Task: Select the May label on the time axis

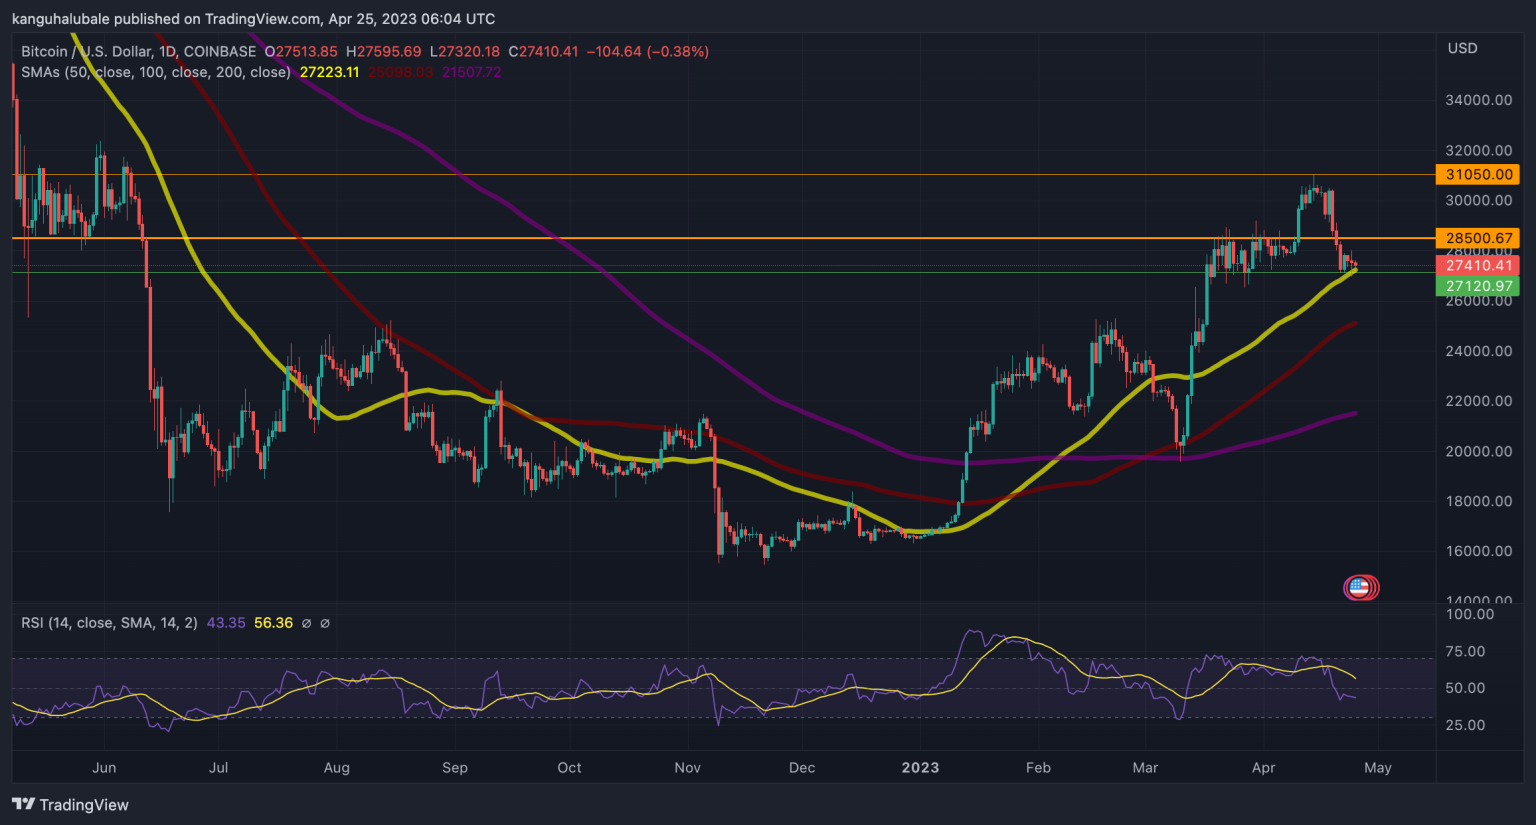Action: coord(1379,767)
